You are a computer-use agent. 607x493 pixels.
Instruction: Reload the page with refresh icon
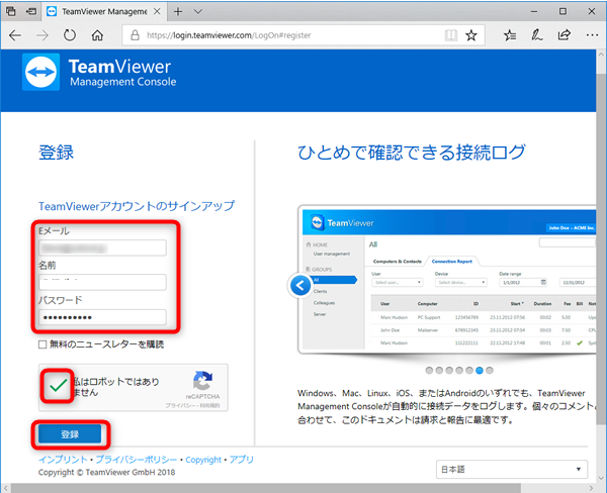tap(70, 36)
